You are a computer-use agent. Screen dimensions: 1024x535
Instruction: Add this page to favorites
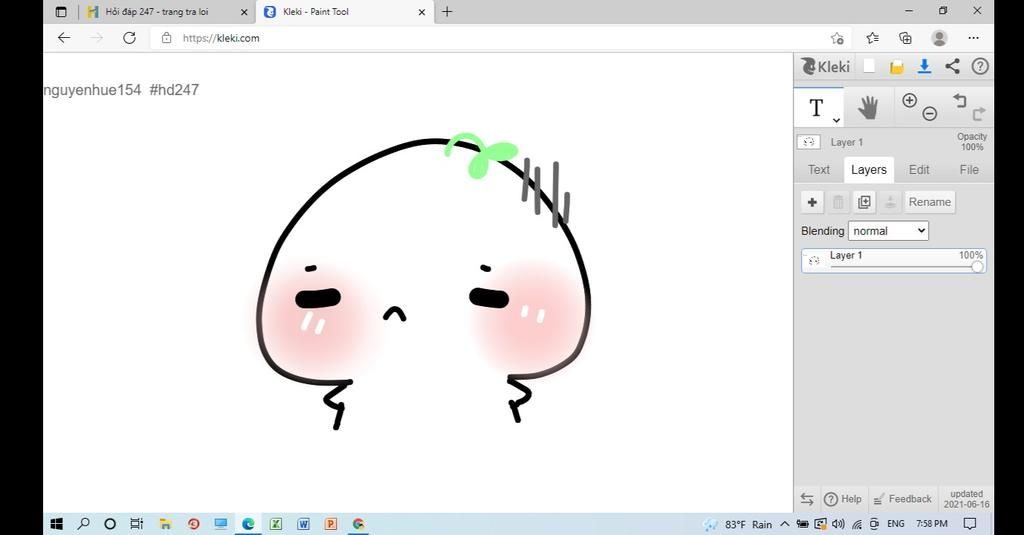pos(837,39)
